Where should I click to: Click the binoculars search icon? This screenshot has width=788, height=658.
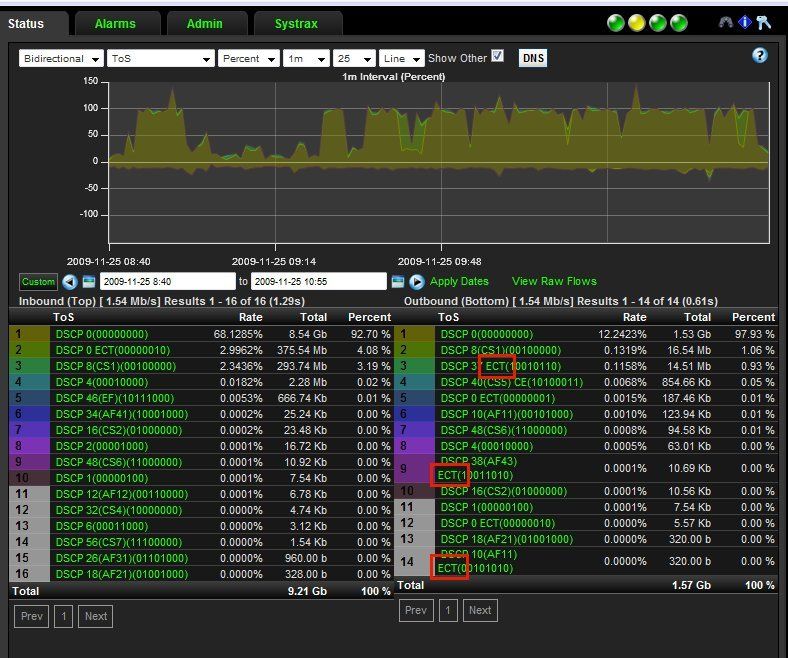[x=725, y=23]
